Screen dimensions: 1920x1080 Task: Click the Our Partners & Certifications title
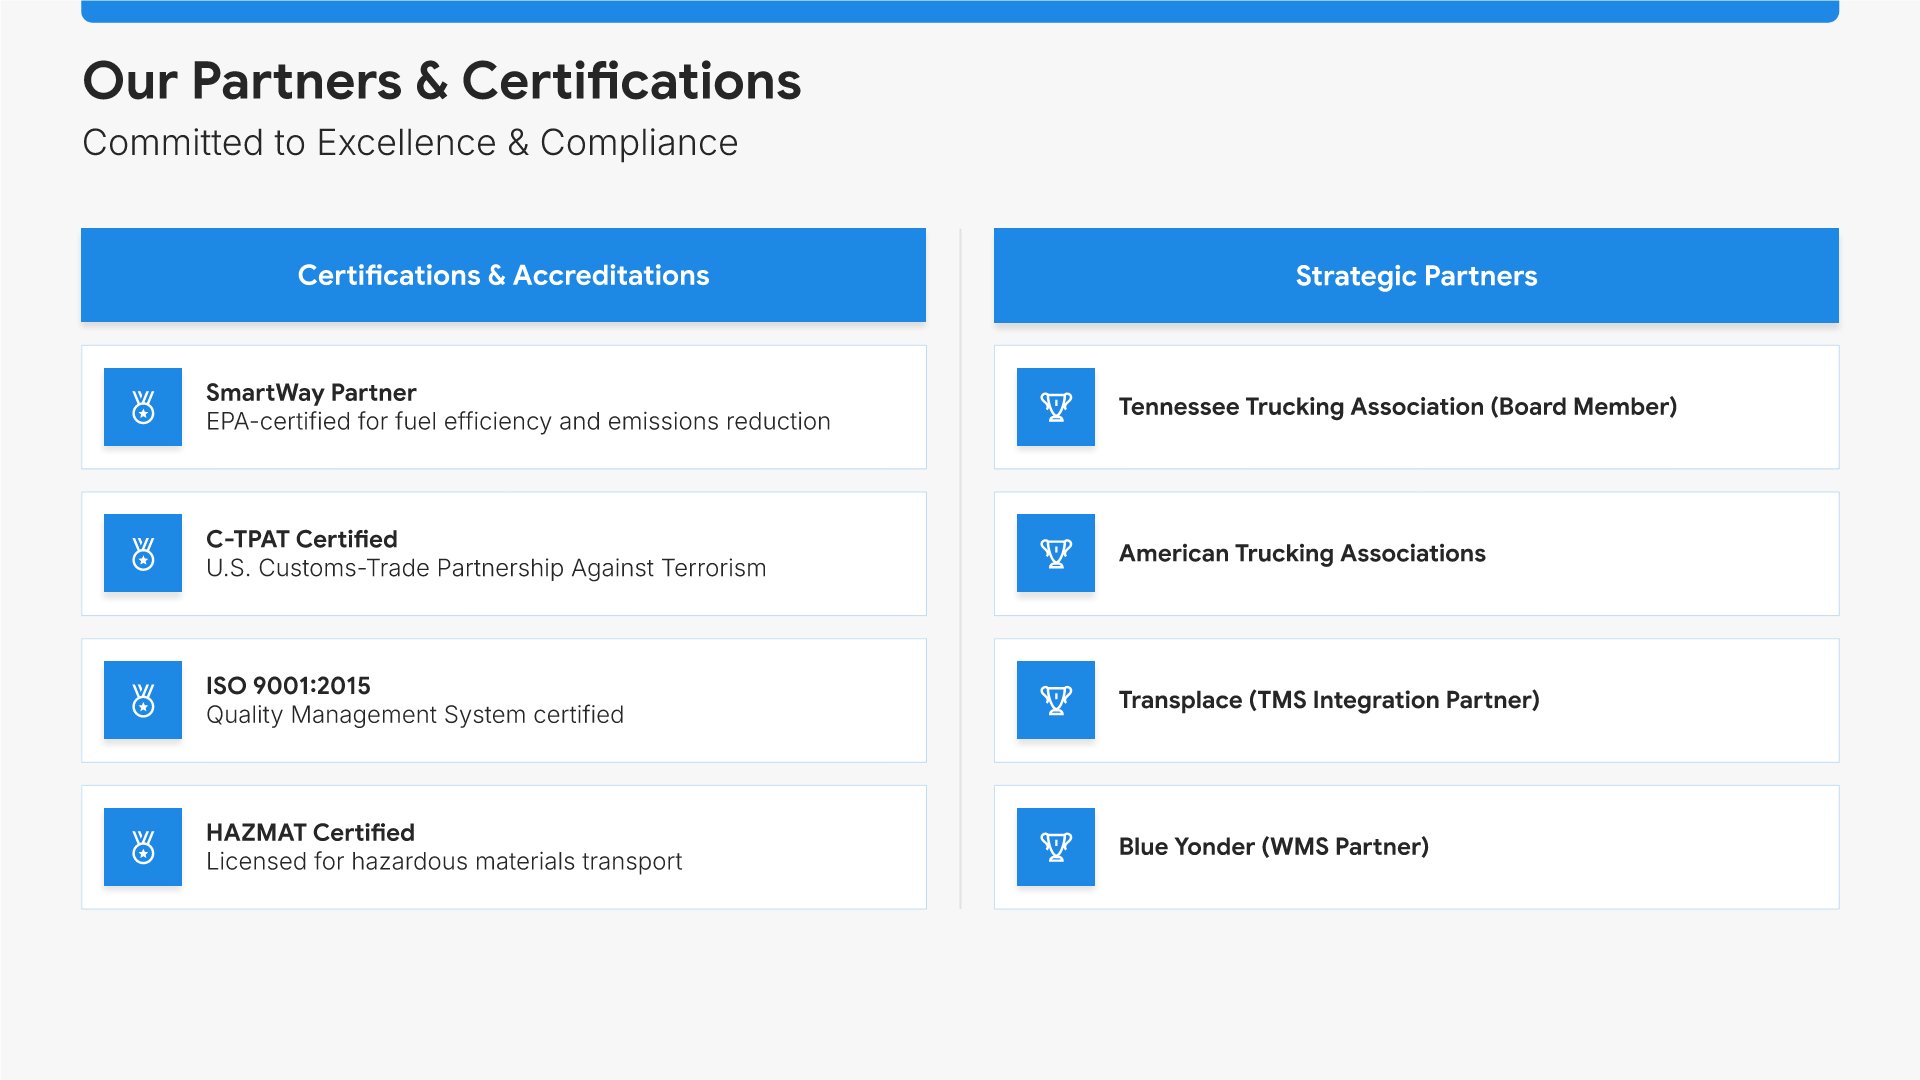pos(441,80)
